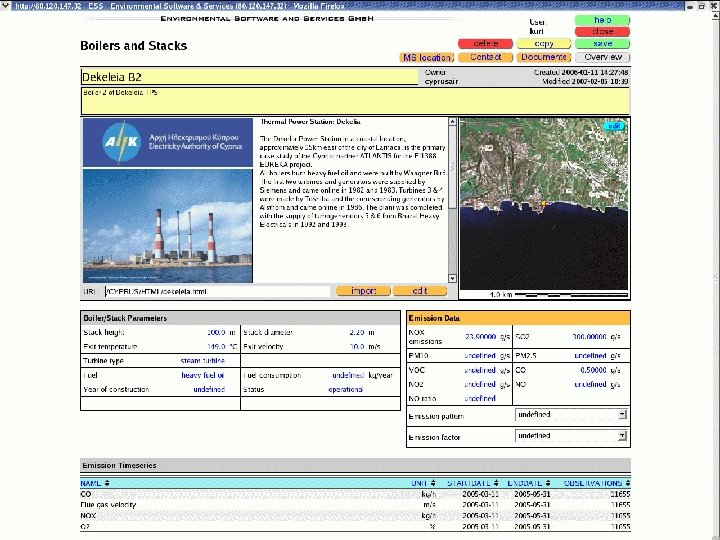
Task: Click the green help button
Action: coord(602,20)
